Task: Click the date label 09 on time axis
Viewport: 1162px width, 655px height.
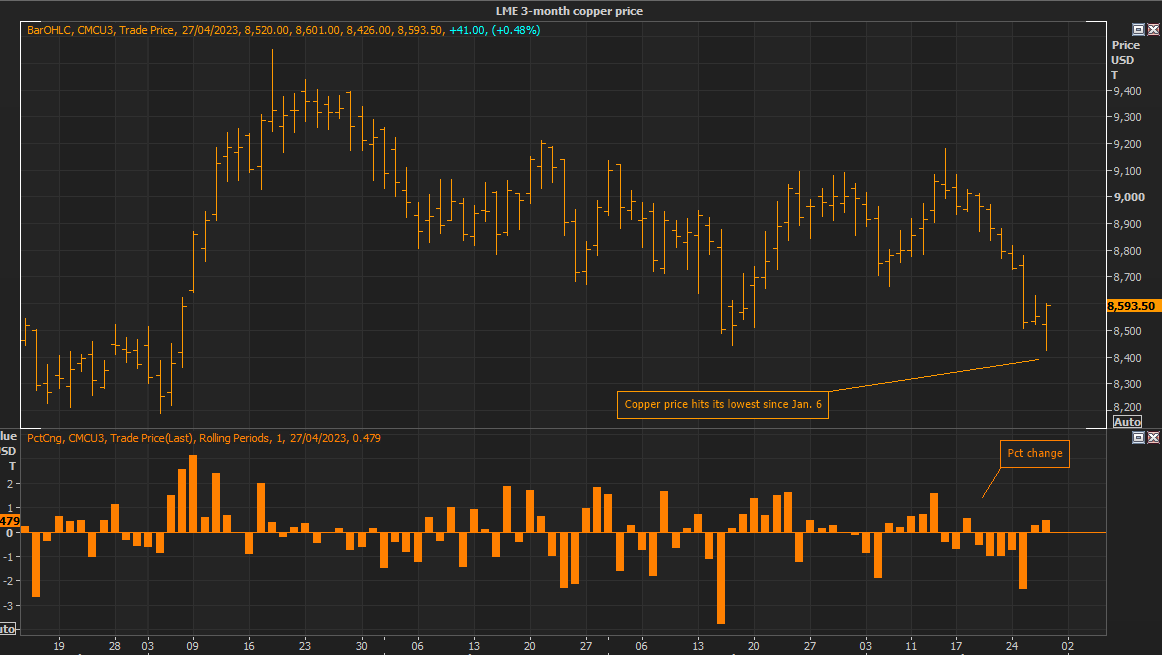Action: click(192, 646)
